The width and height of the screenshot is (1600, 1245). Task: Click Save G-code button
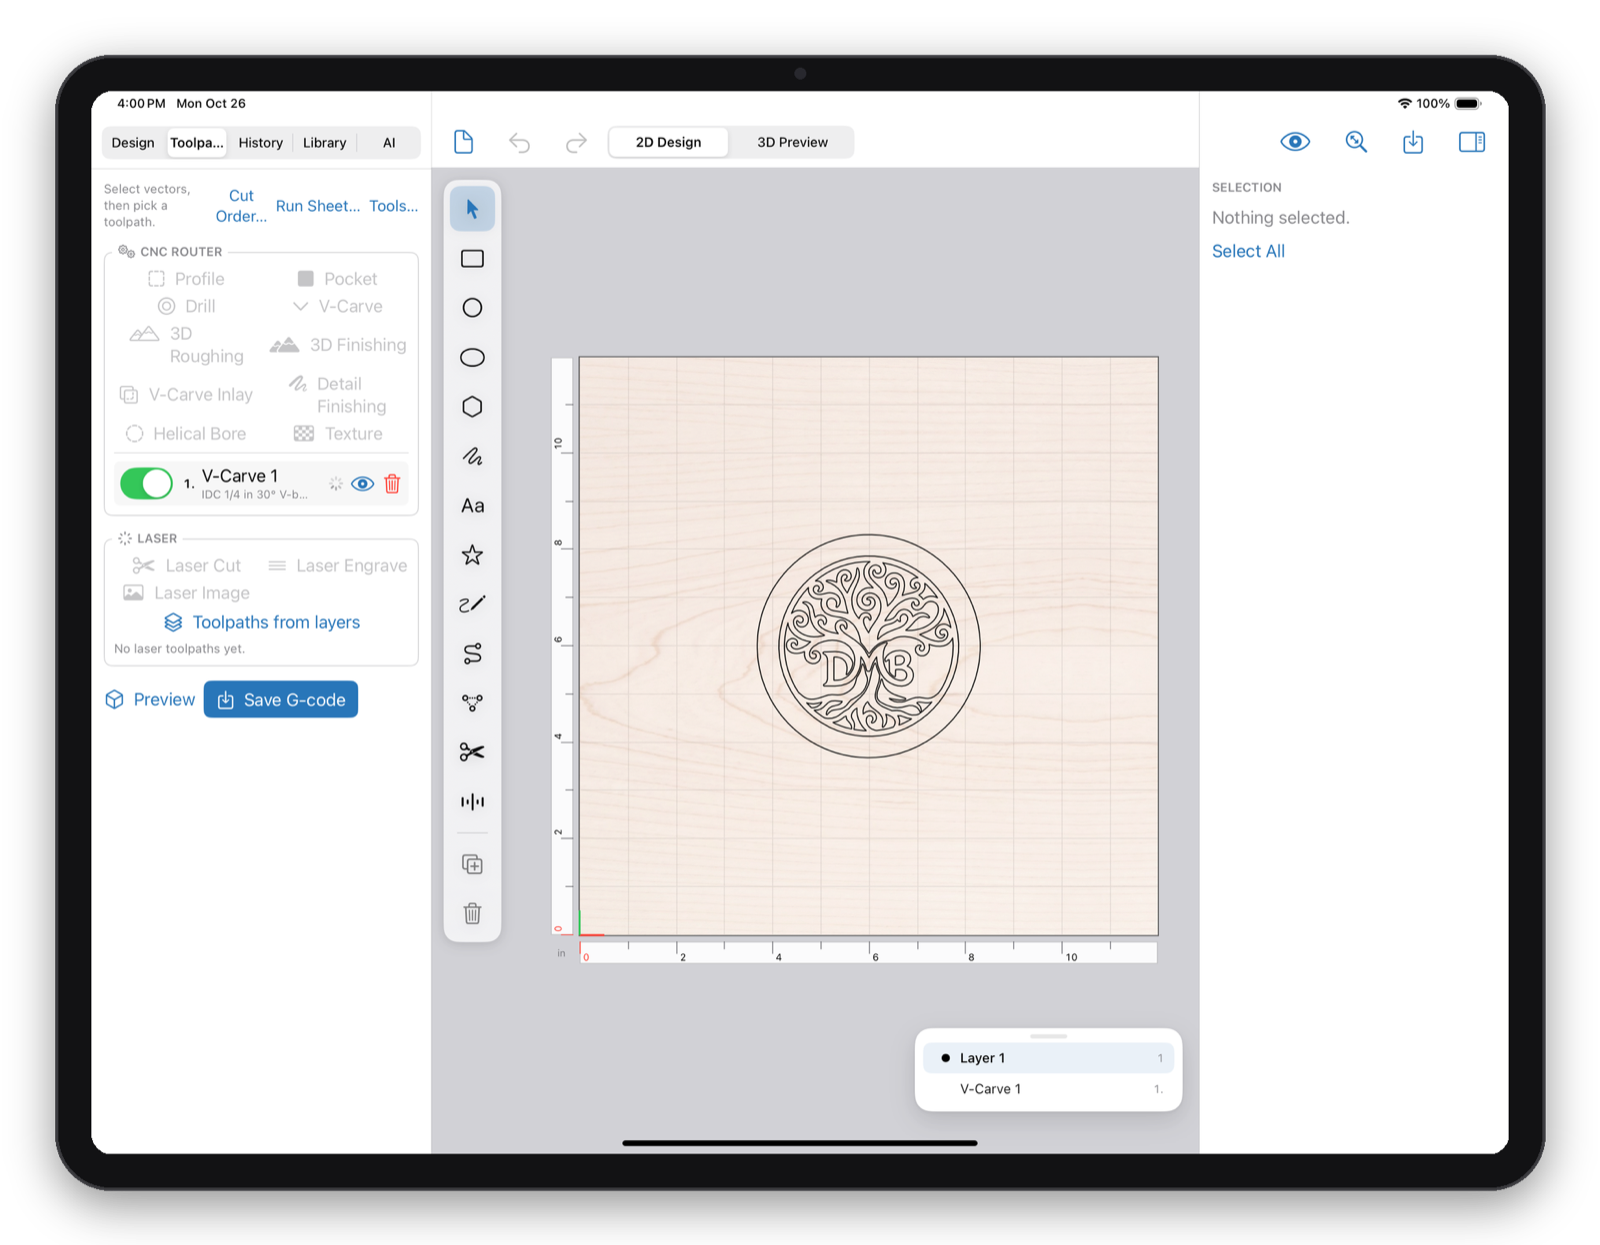281,700
